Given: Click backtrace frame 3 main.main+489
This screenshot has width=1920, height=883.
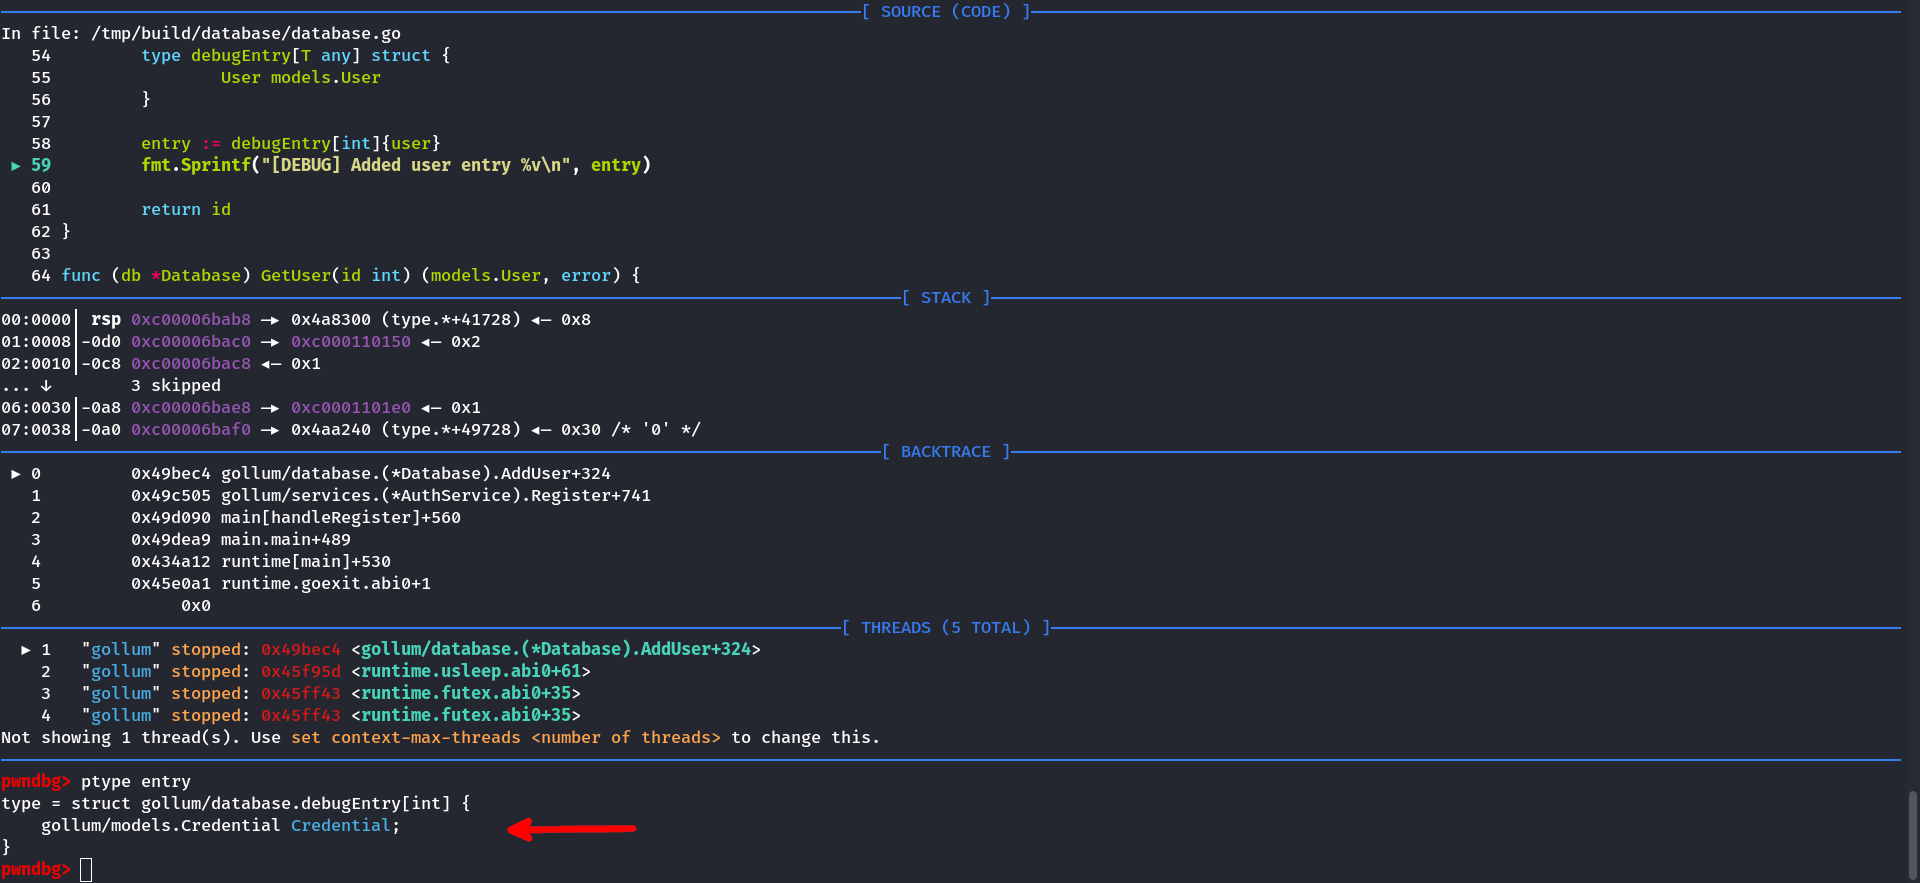Looking at the screenshot, I should pyautogui.click(x=285, y=540).
